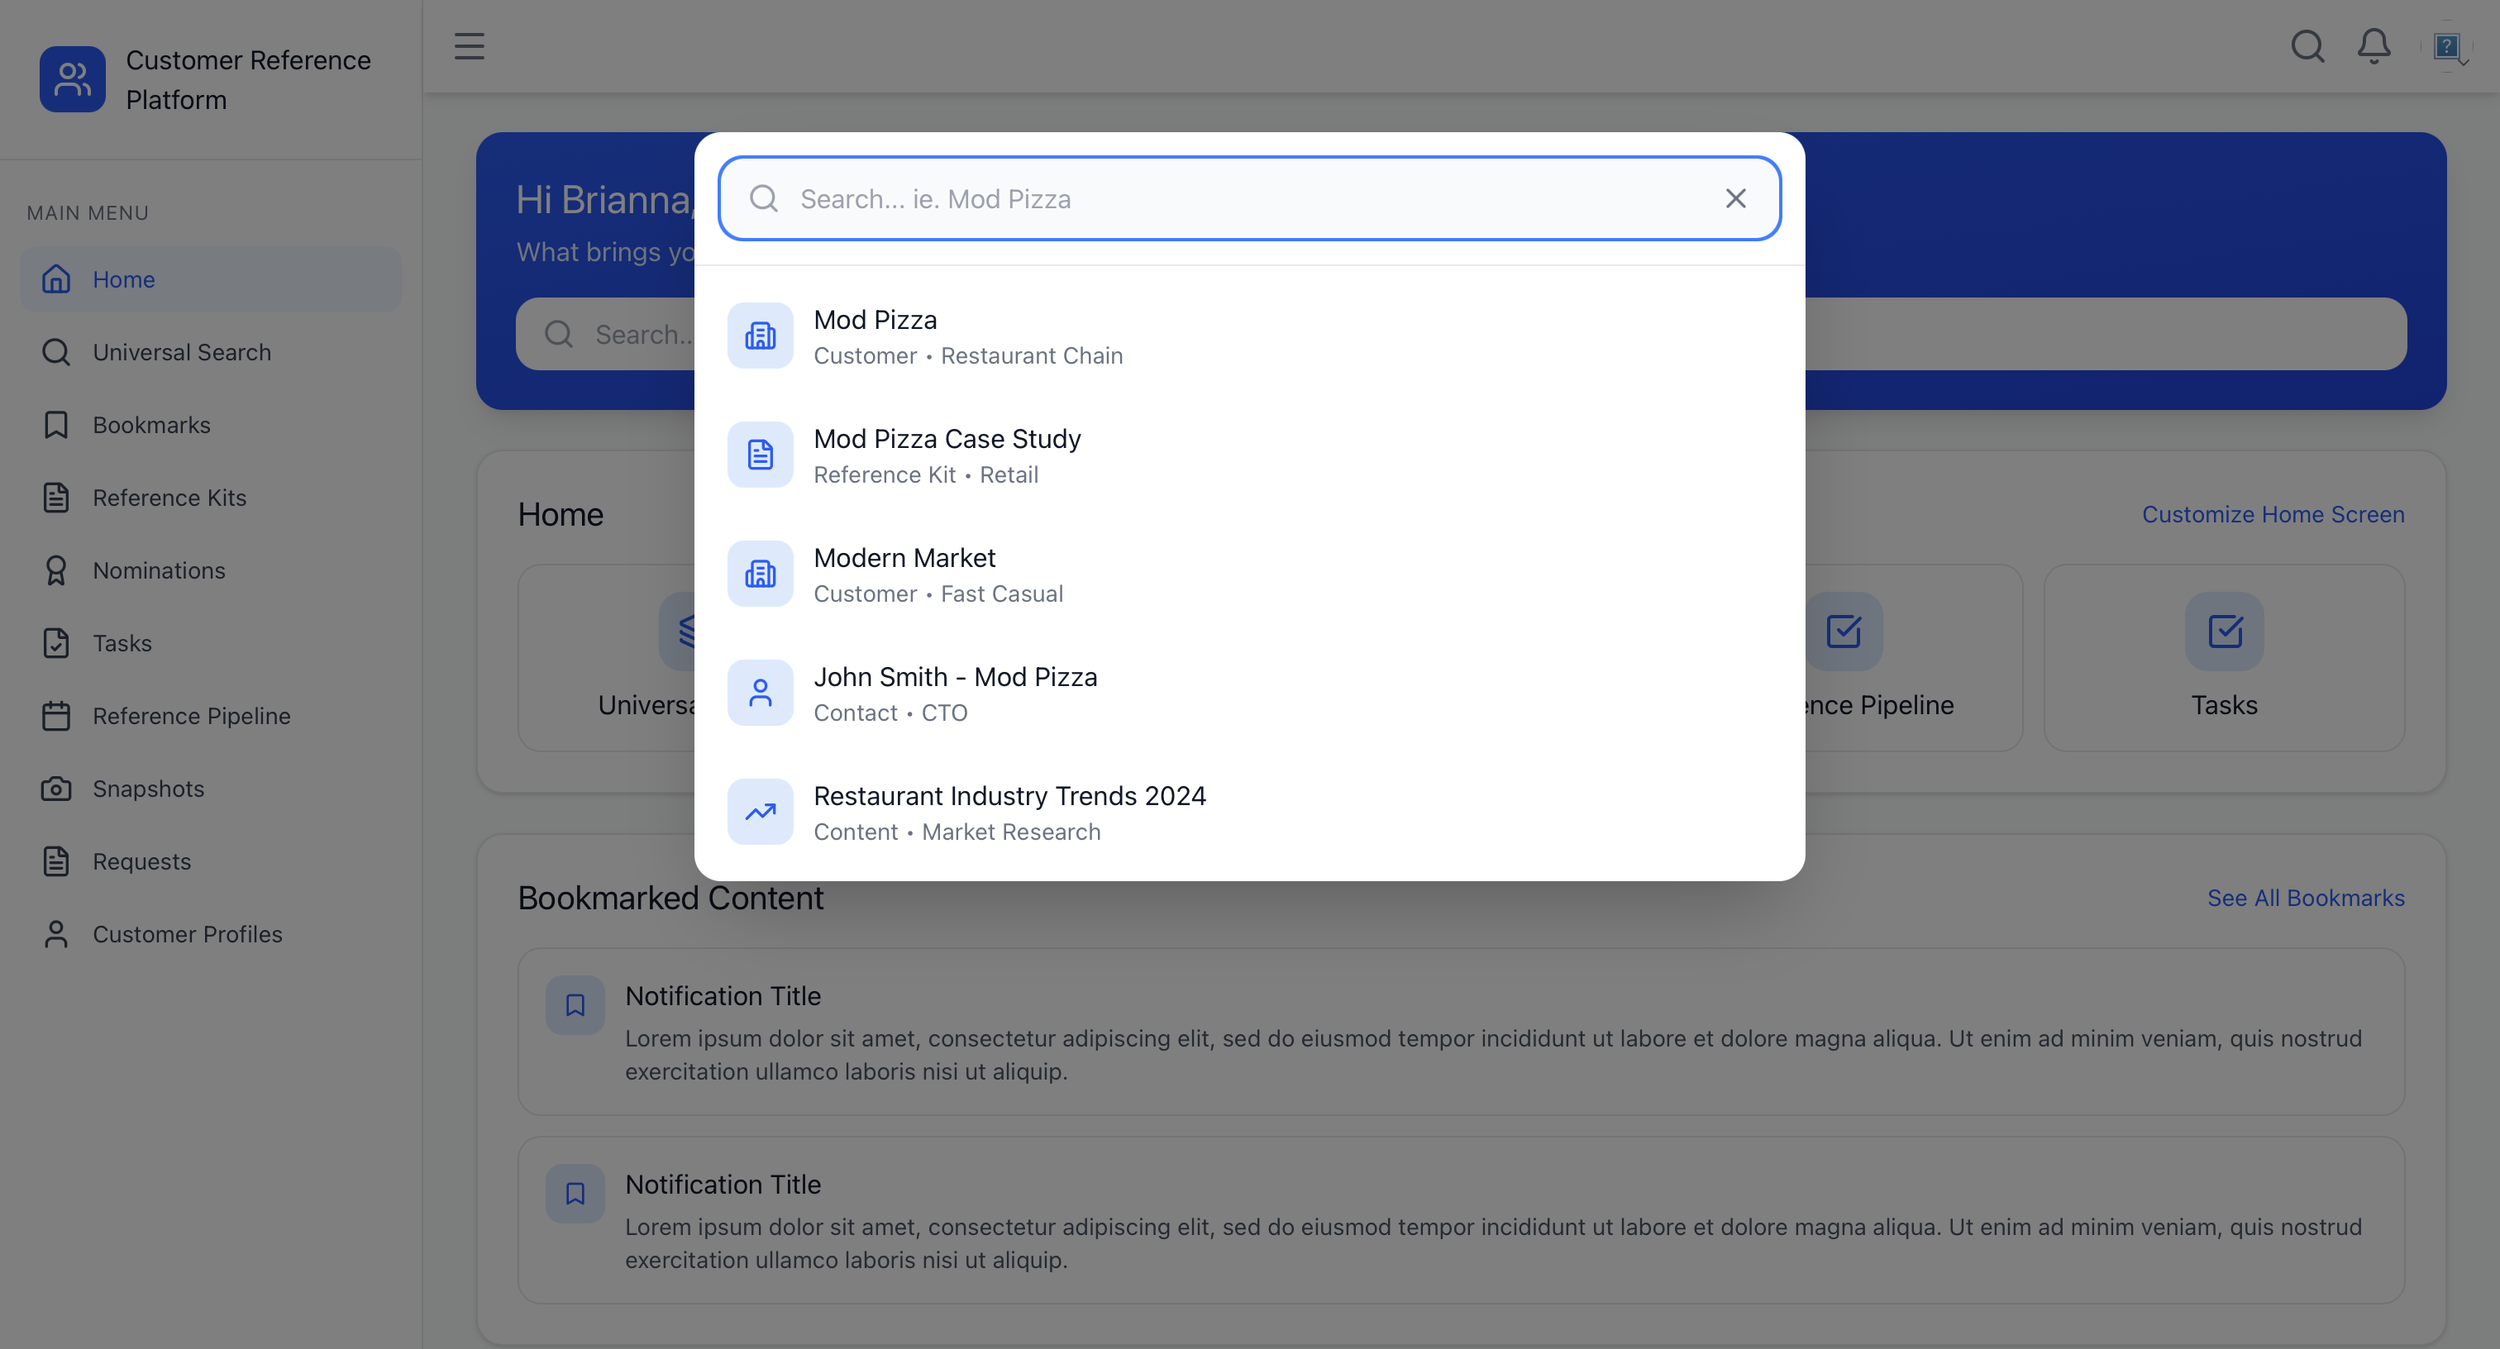2500x1349 pixels.
Task: Click the Reference Pipeline card check icon
Action: 1843,631
